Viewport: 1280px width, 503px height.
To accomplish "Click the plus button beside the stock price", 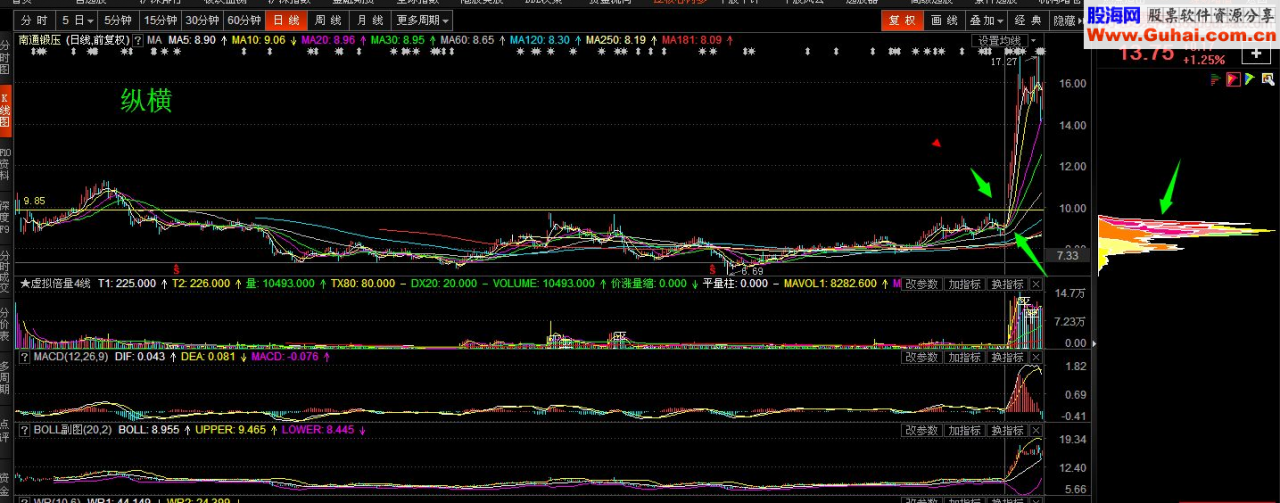I will click(1256, 54).
